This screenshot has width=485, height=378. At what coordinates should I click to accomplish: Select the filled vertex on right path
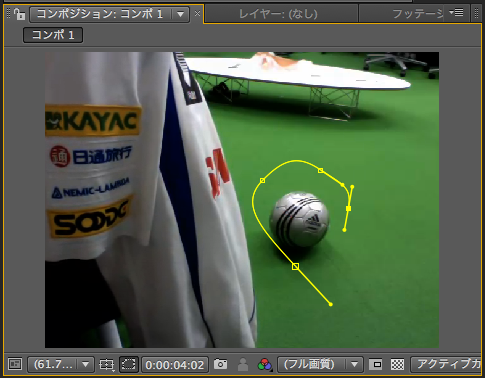click(x=349, y=208)
